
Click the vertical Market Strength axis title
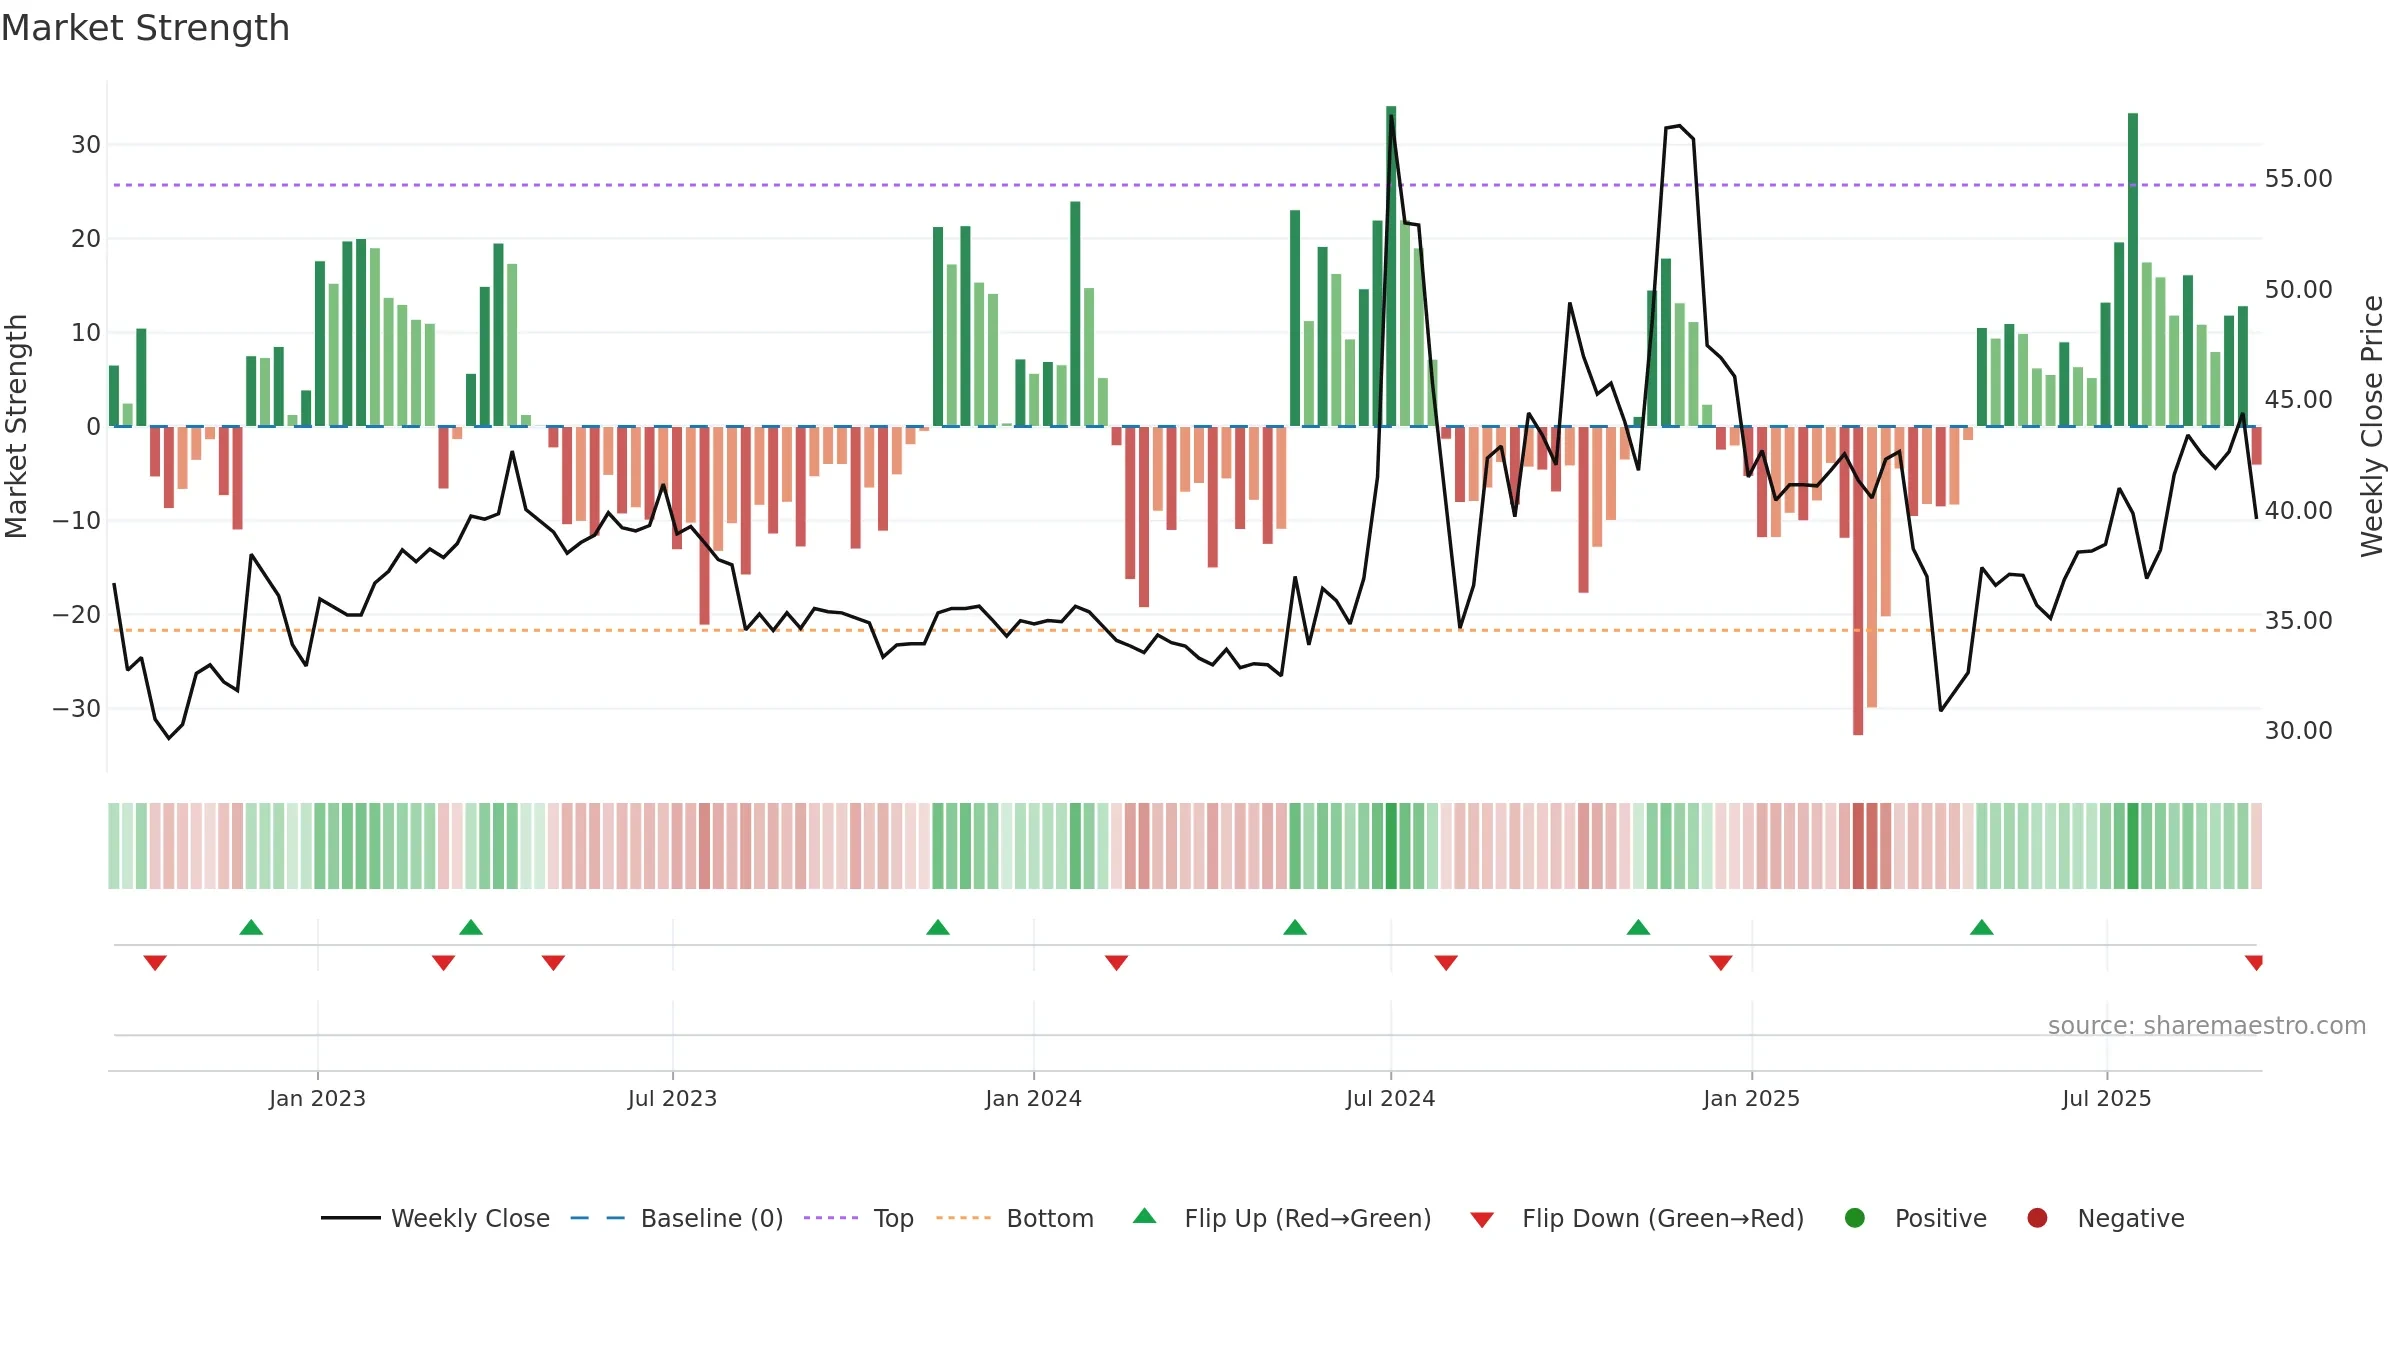coord(16,426)
